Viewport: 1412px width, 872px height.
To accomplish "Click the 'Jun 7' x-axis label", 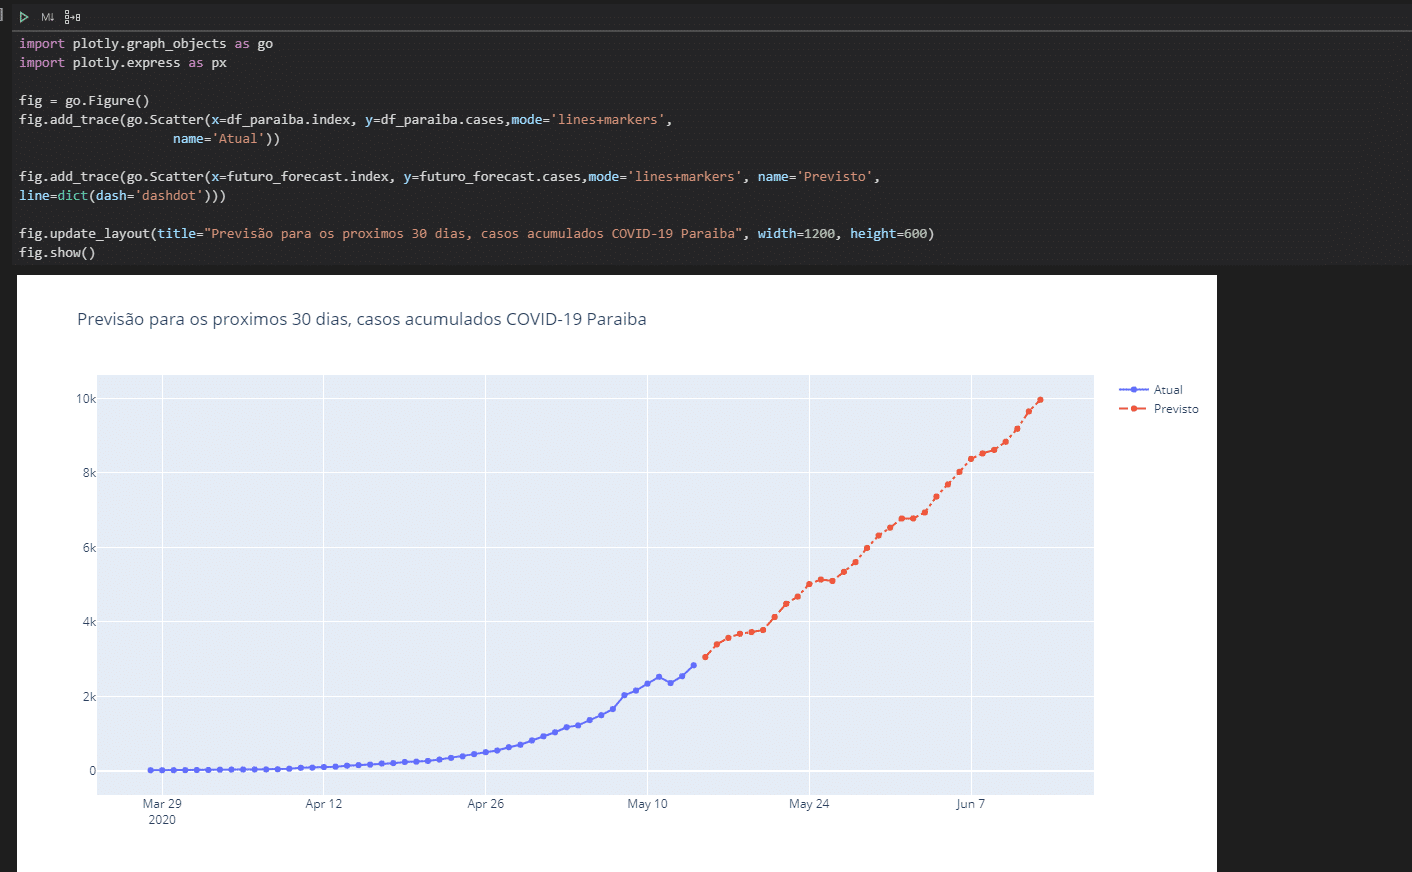I will pos(970,804).
